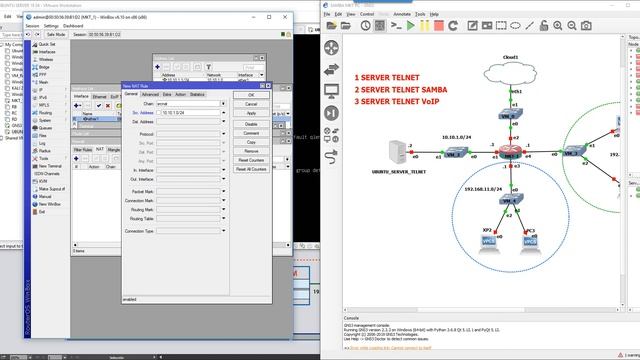Browse end devices monitor icon in GNS3
This screenshot has width=640, height=360.
(x=331, y=91)
